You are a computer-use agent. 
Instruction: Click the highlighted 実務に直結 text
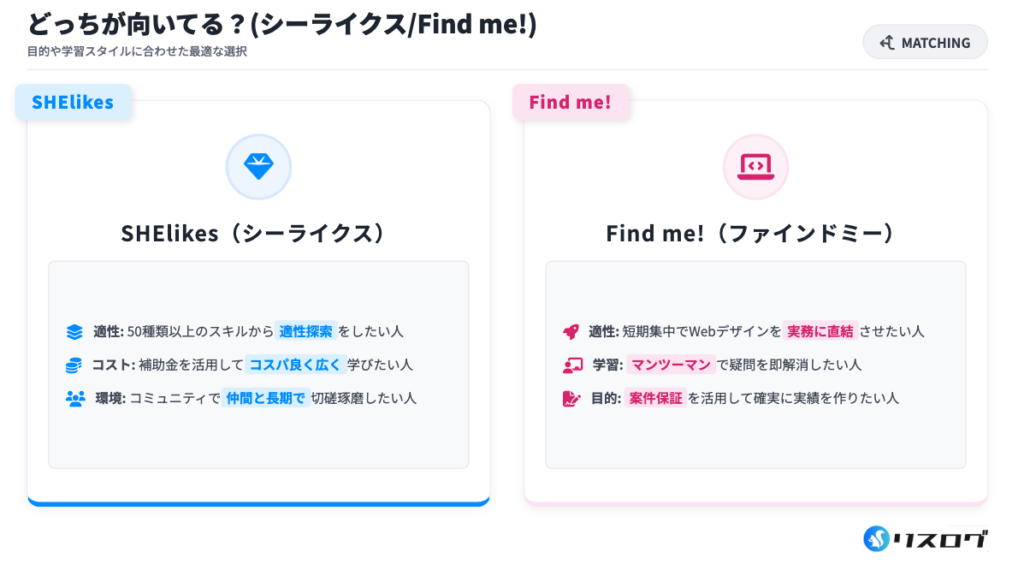pyautogui.click(x=820, y=331)
